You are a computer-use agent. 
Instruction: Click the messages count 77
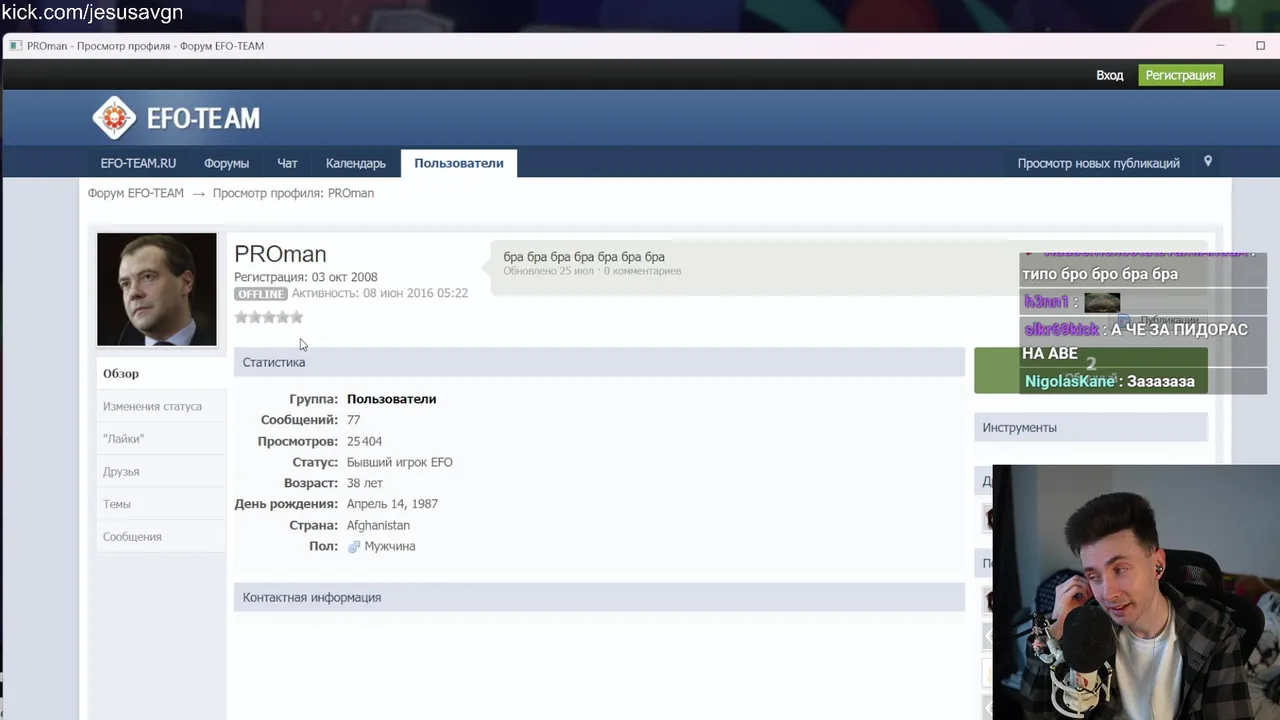click(x=353, y=420)
